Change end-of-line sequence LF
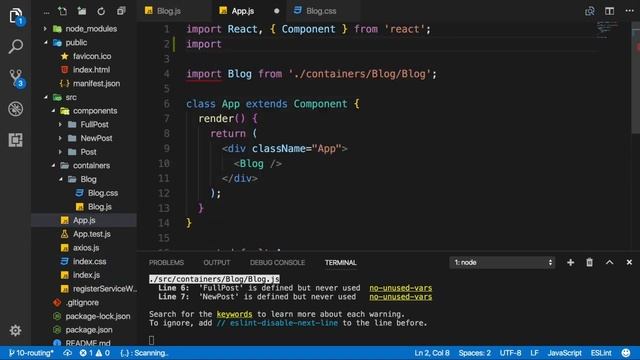Screen dimensions: 640x360 click(x=534, y=353)
